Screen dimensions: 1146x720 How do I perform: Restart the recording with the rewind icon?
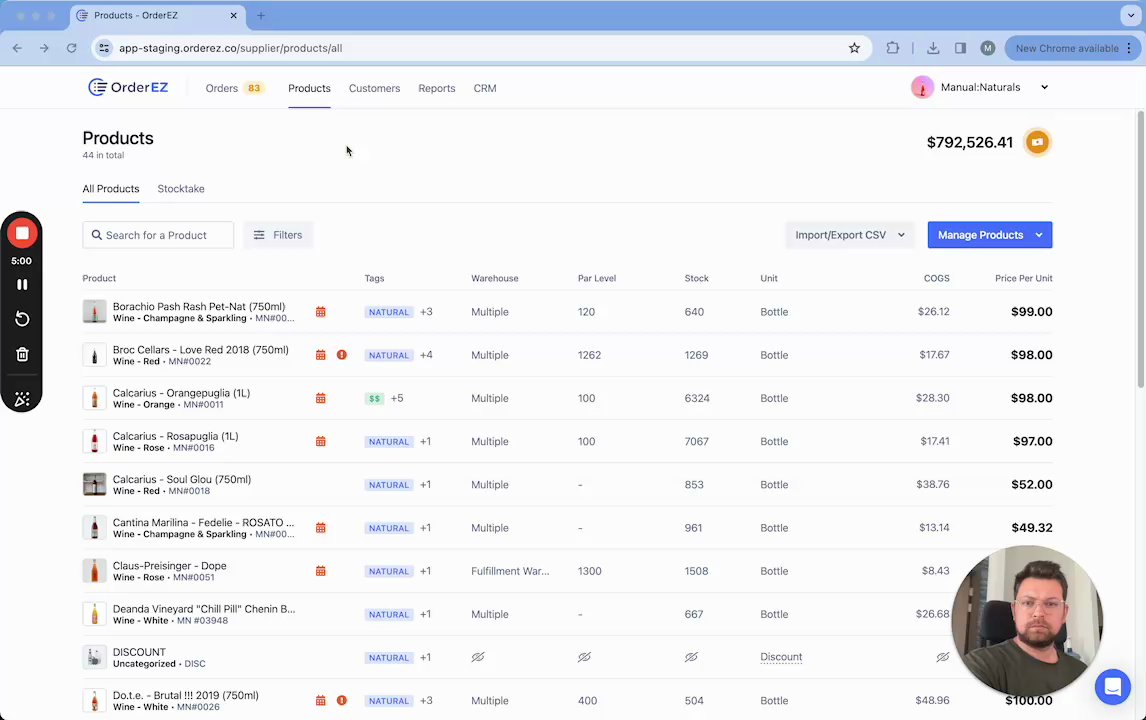coord(22,319)
